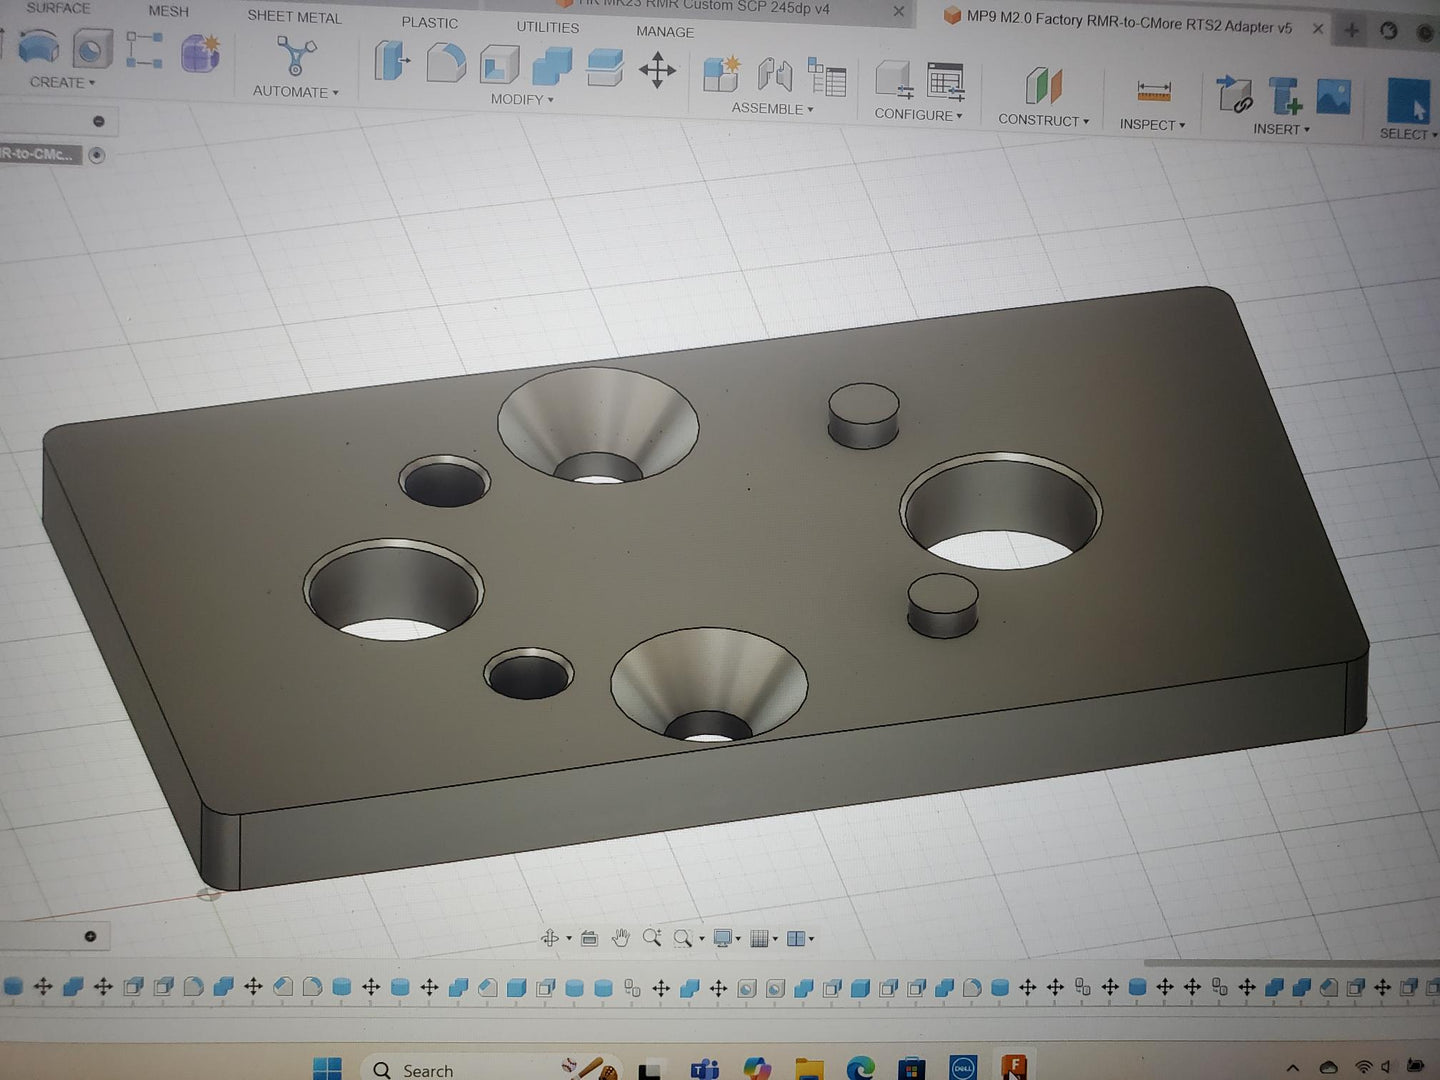
Task: Click the Zoom Window icon
Action: tap(683, 938)
